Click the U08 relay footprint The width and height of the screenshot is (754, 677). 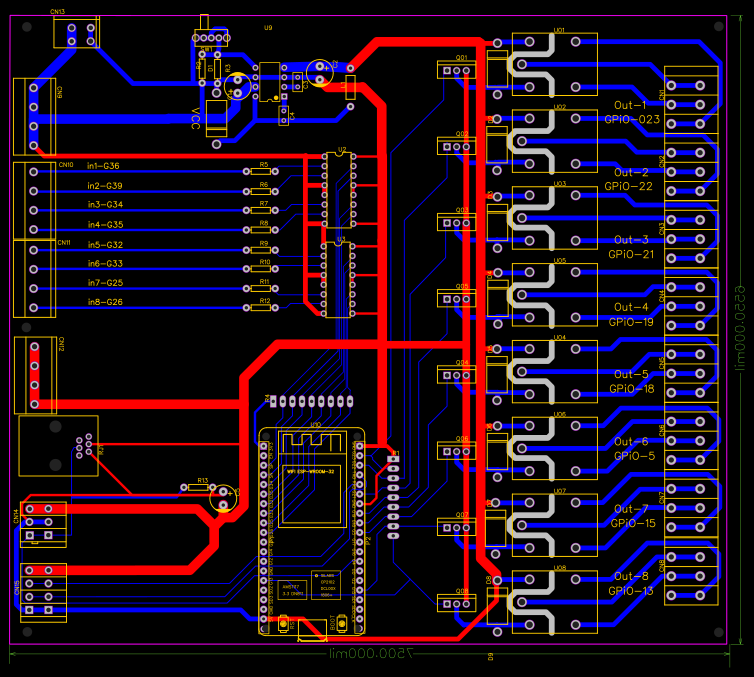click(555, 602)
